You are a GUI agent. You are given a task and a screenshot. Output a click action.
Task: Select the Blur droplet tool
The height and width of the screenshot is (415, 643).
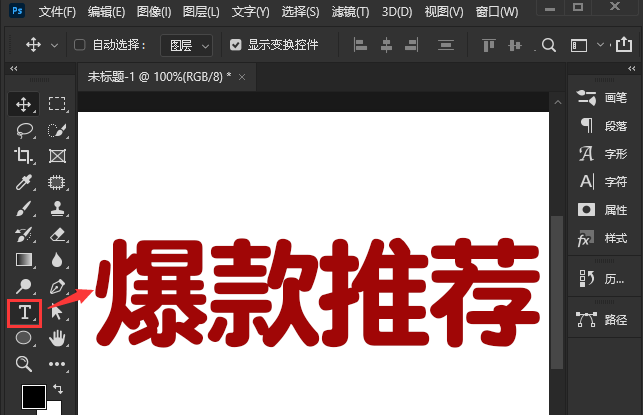coord(57,260)
